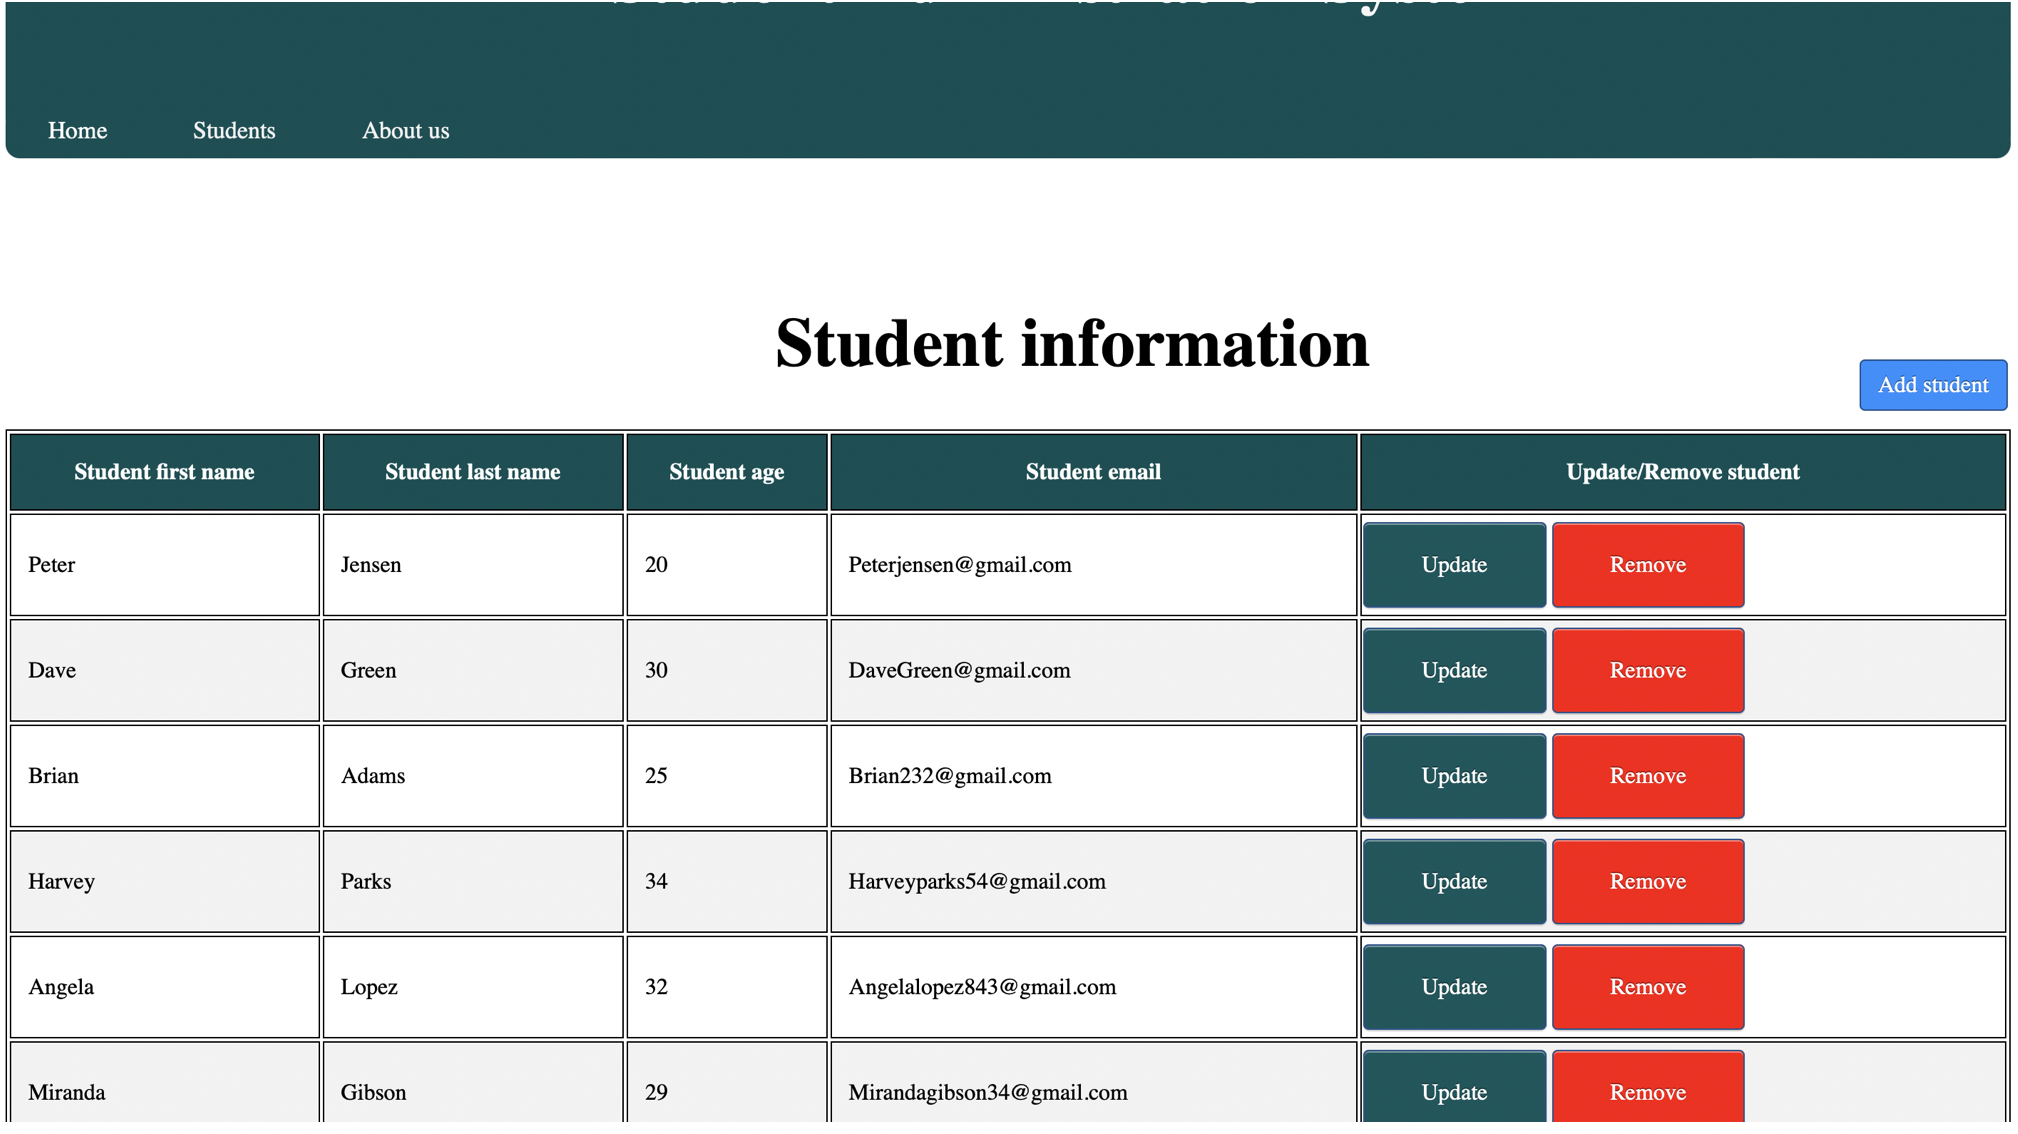Select the Peterjensen@gmail.com email cell

1093,565
